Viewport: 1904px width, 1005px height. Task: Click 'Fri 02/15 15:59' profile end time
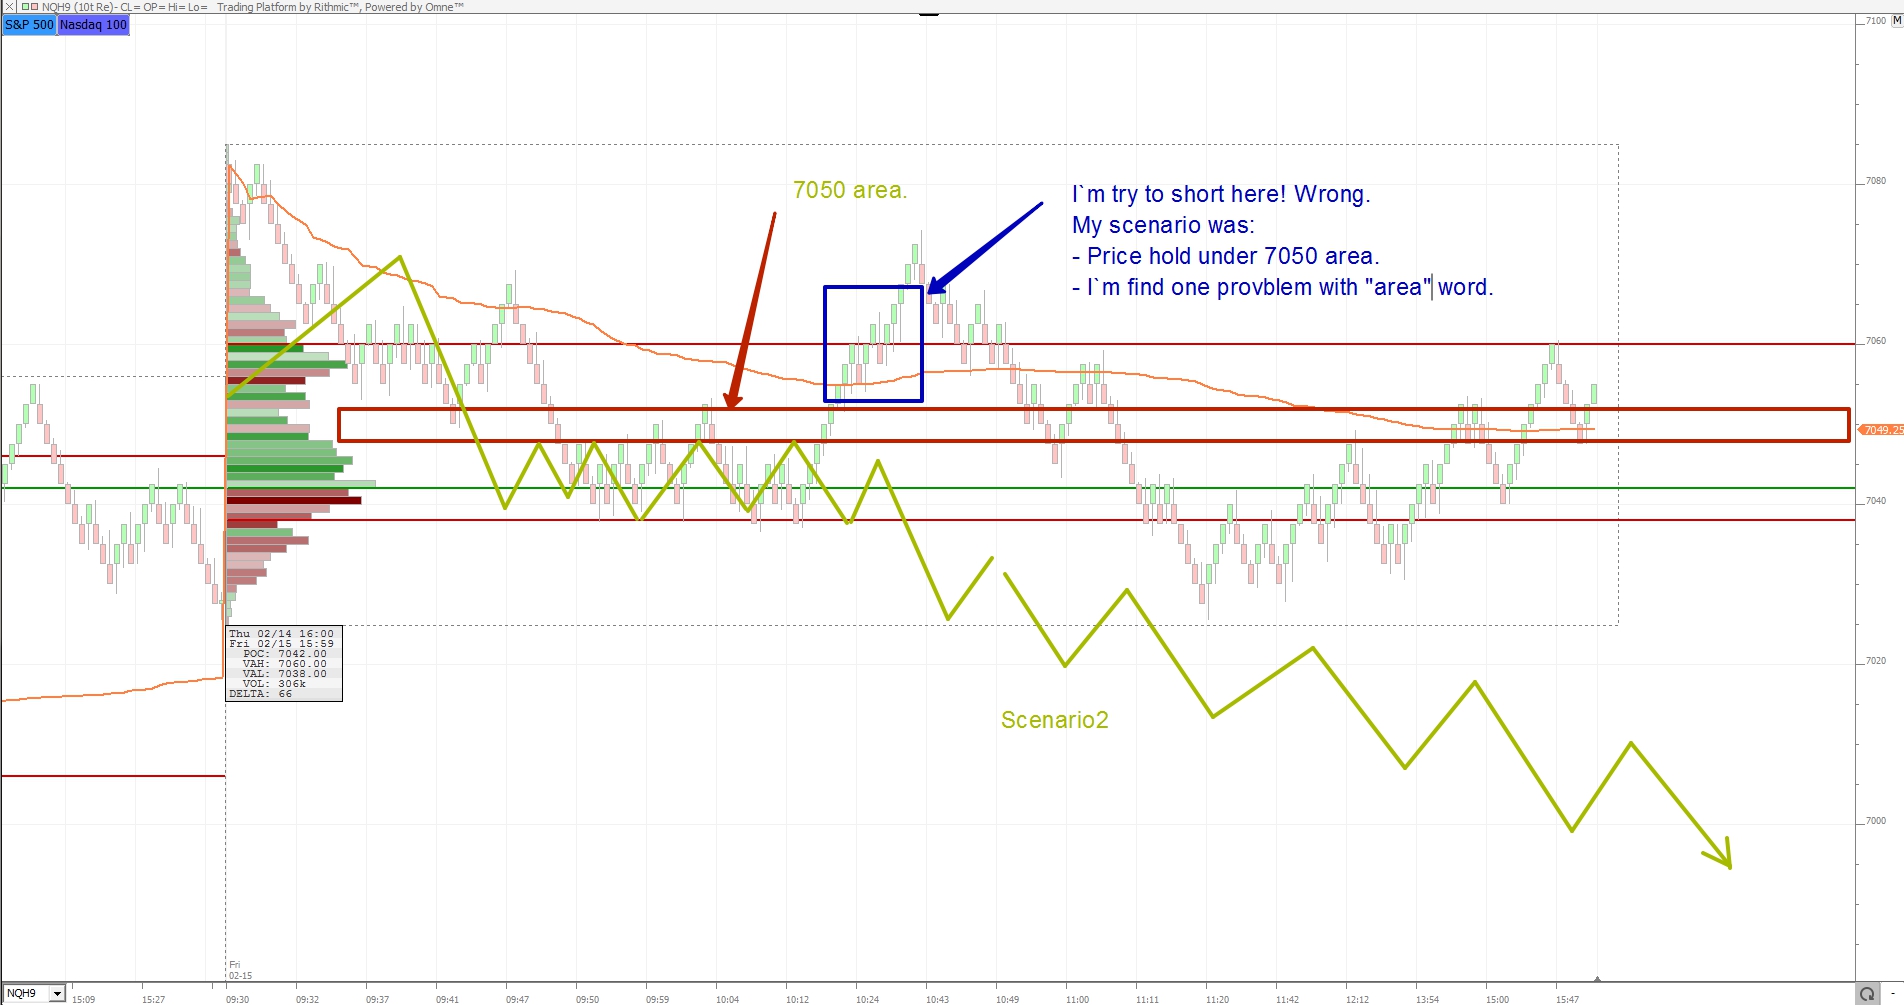282,644
